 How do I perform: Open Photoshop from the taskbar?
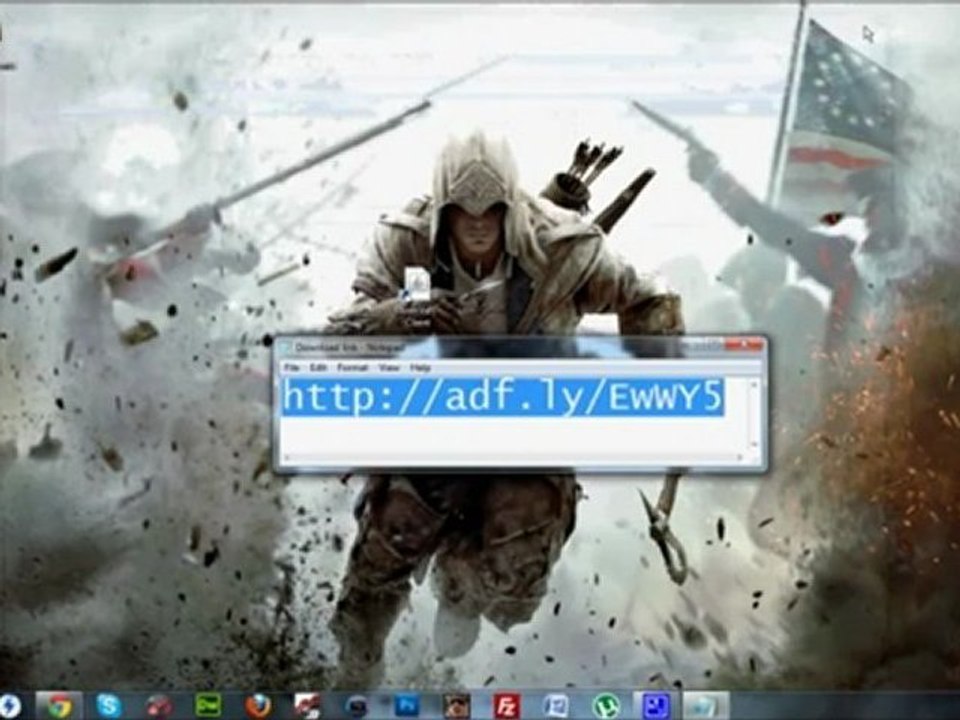[x=407, y=706]
